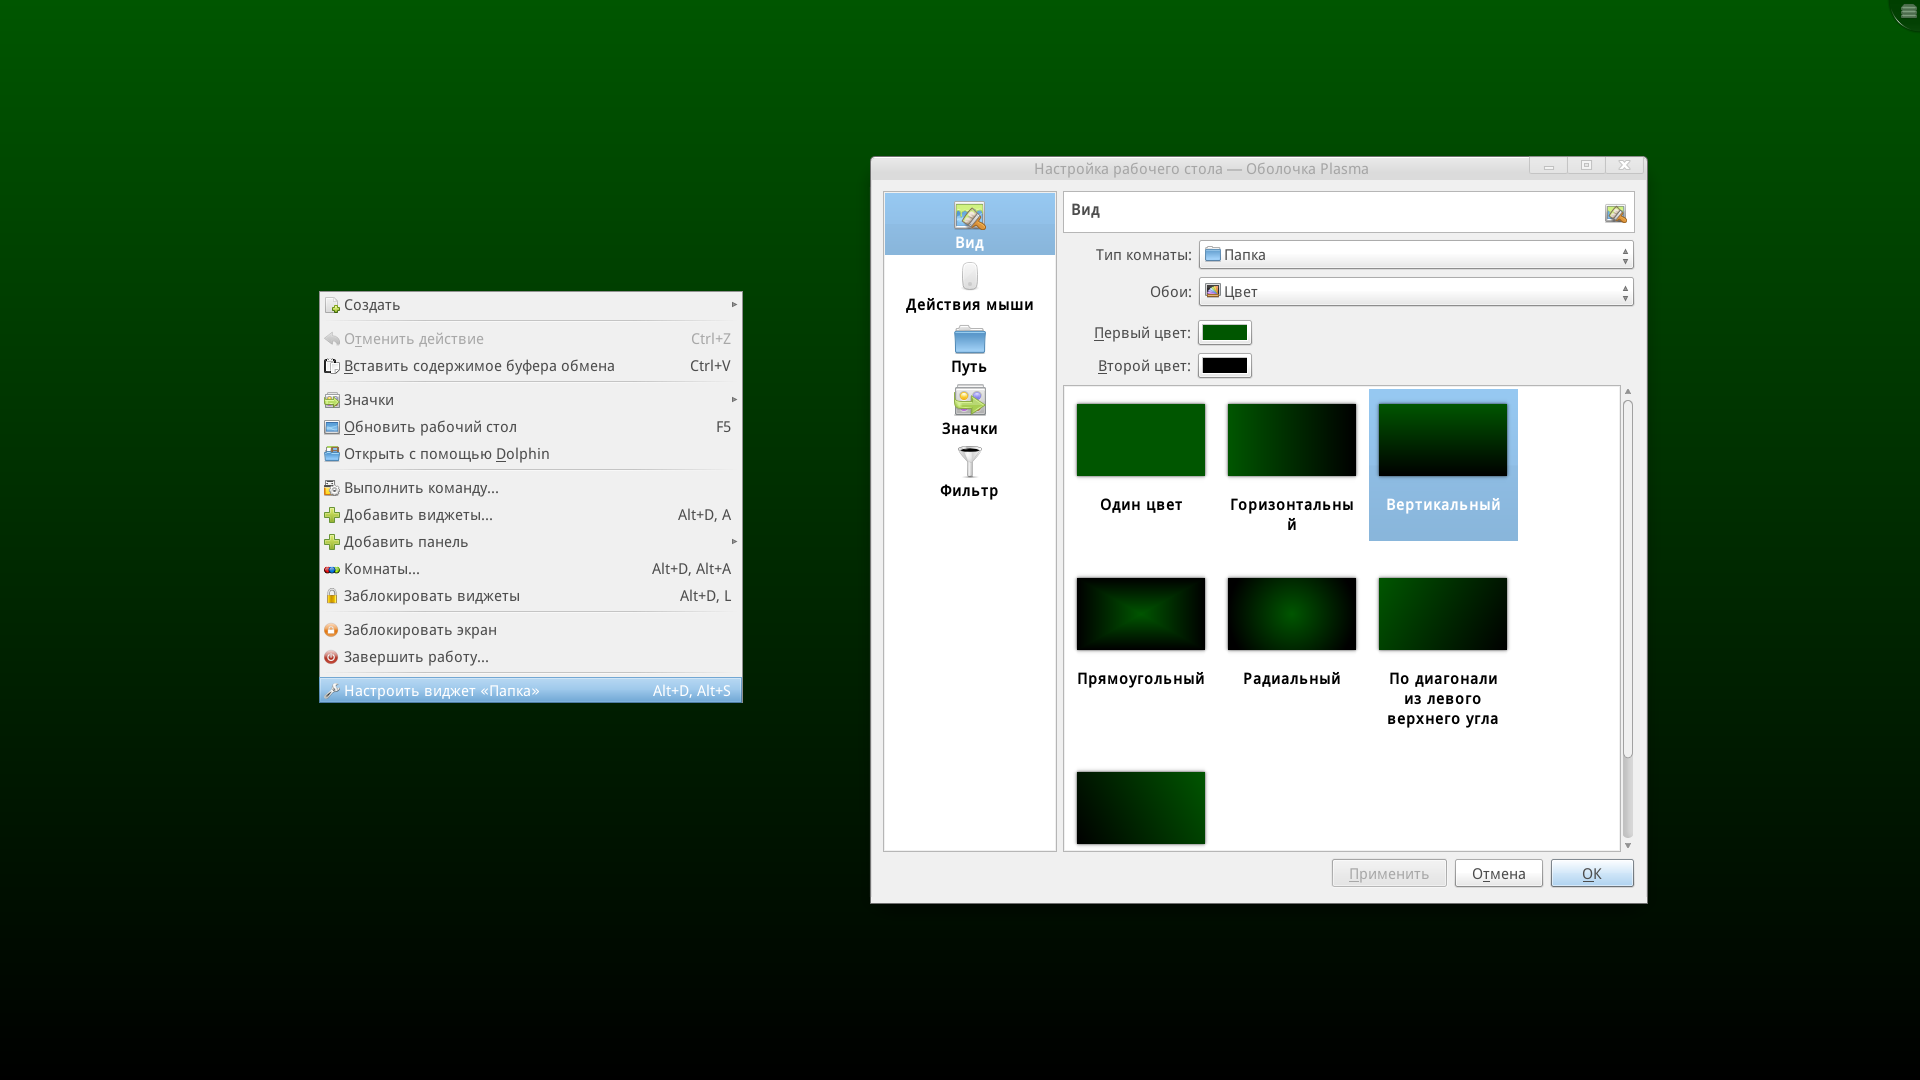This screenshot has height=1080, width=1920.
Task: Open the Второй цвет black swatch
Action: pyautogui.click(x=1224, y=366)
